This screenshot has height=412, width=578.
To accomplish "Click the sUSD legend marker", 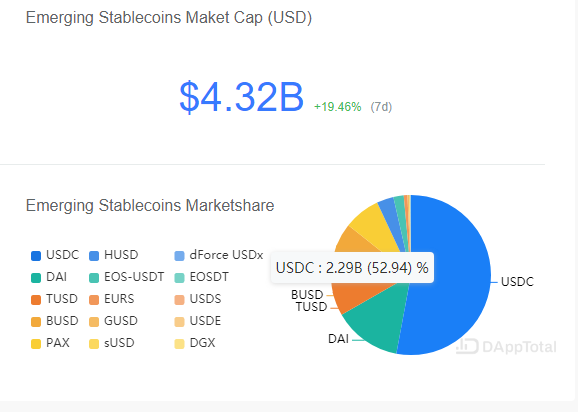I will click(94, 344).
